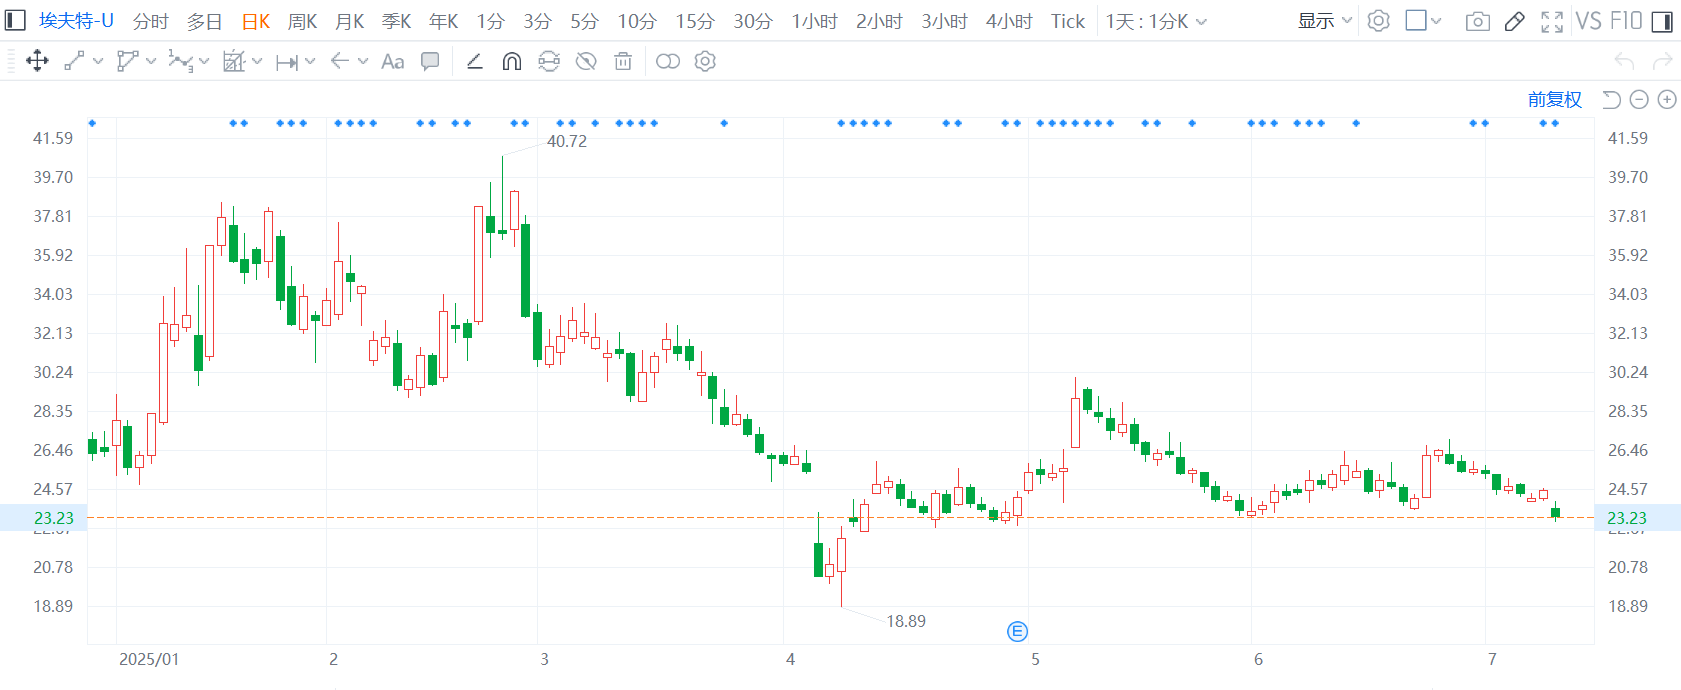
Task: Switch to the 分时 tab
Action: point(151,21)
